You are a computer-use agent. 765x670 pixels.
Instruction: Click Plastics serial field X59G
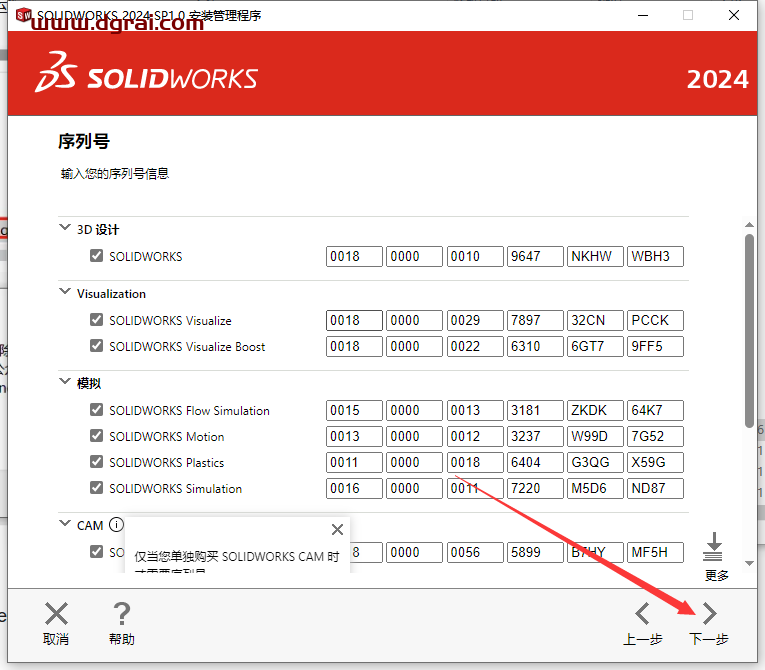[x=655, y=462]
